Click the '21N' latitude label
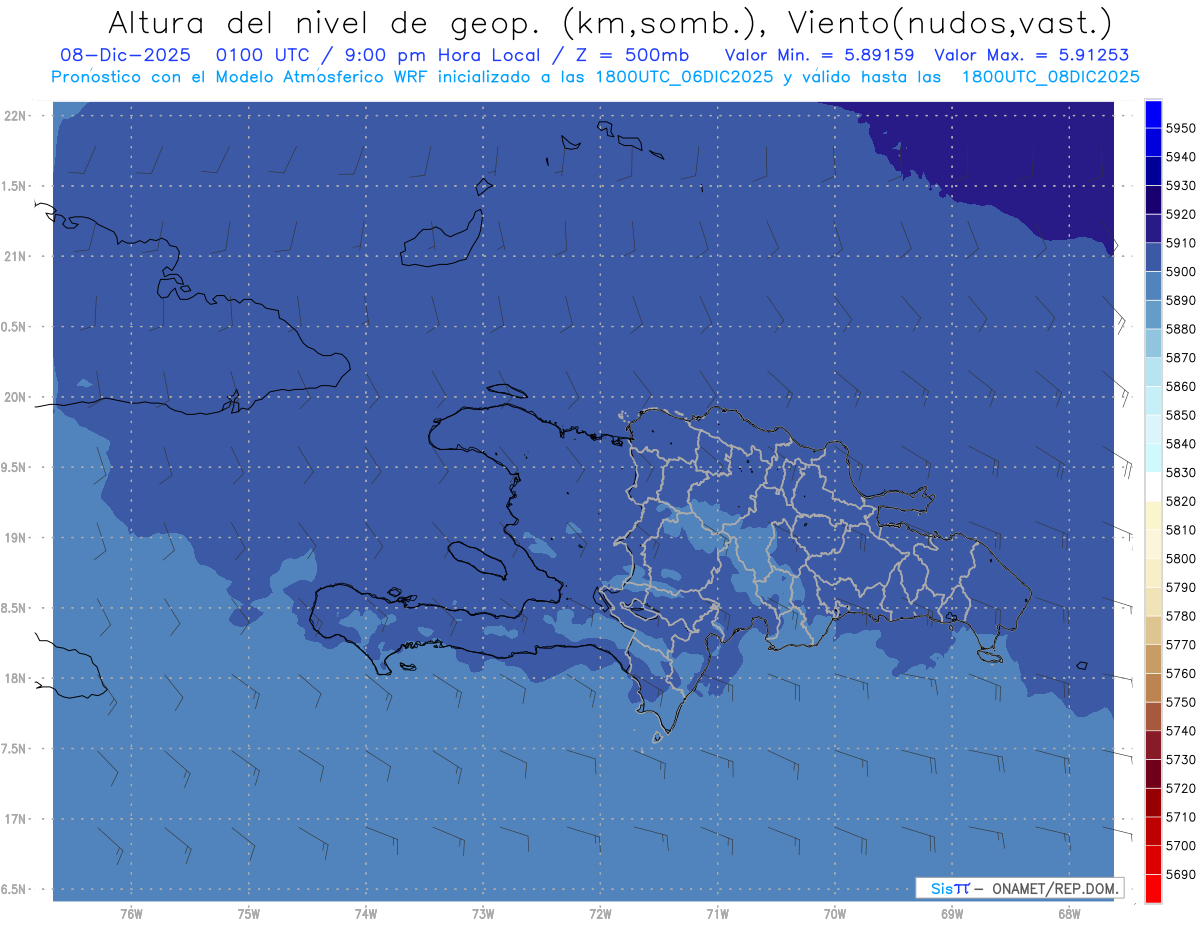Screen dimensions: 1200x927 (15, 256)
